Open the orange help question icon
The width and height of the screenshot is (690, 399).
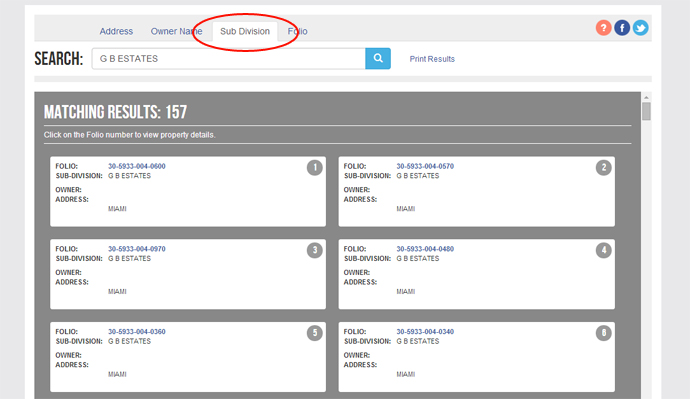pos(603,28)
